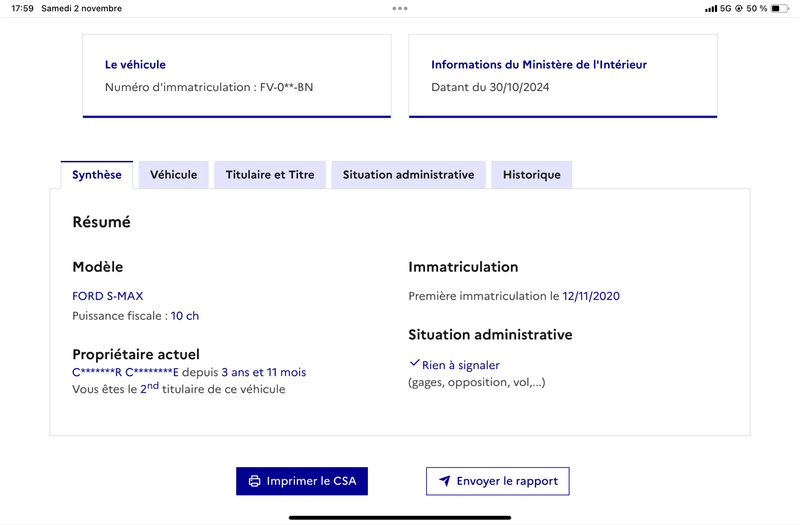Tap the battery icon in the status bar
Image resolution: width=800 pixels, height=525 pixels.
(780, 8)
